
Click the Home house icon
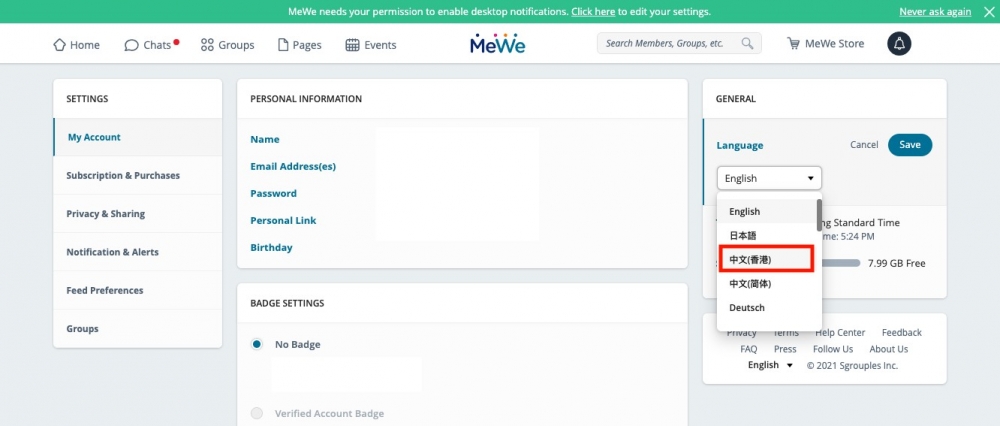tap(59, 45)
